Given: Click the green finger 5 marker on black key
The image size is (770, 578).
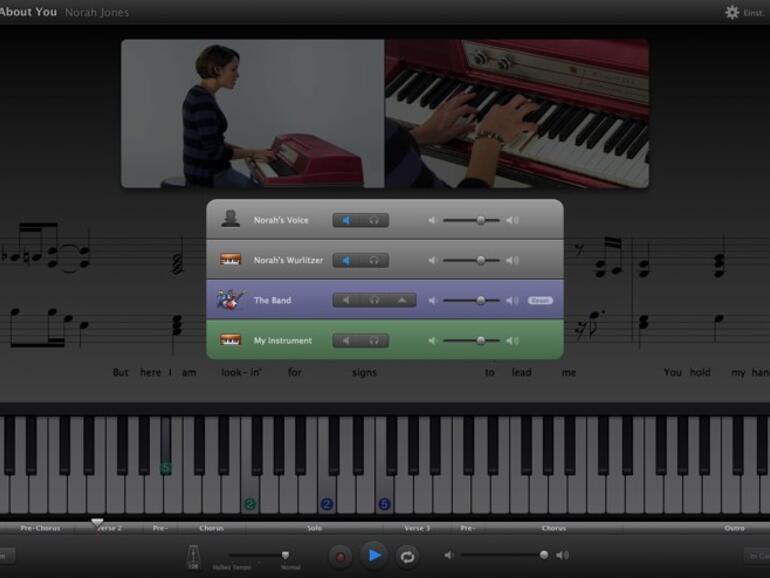Looking at the screenshot, I should 166,468.
